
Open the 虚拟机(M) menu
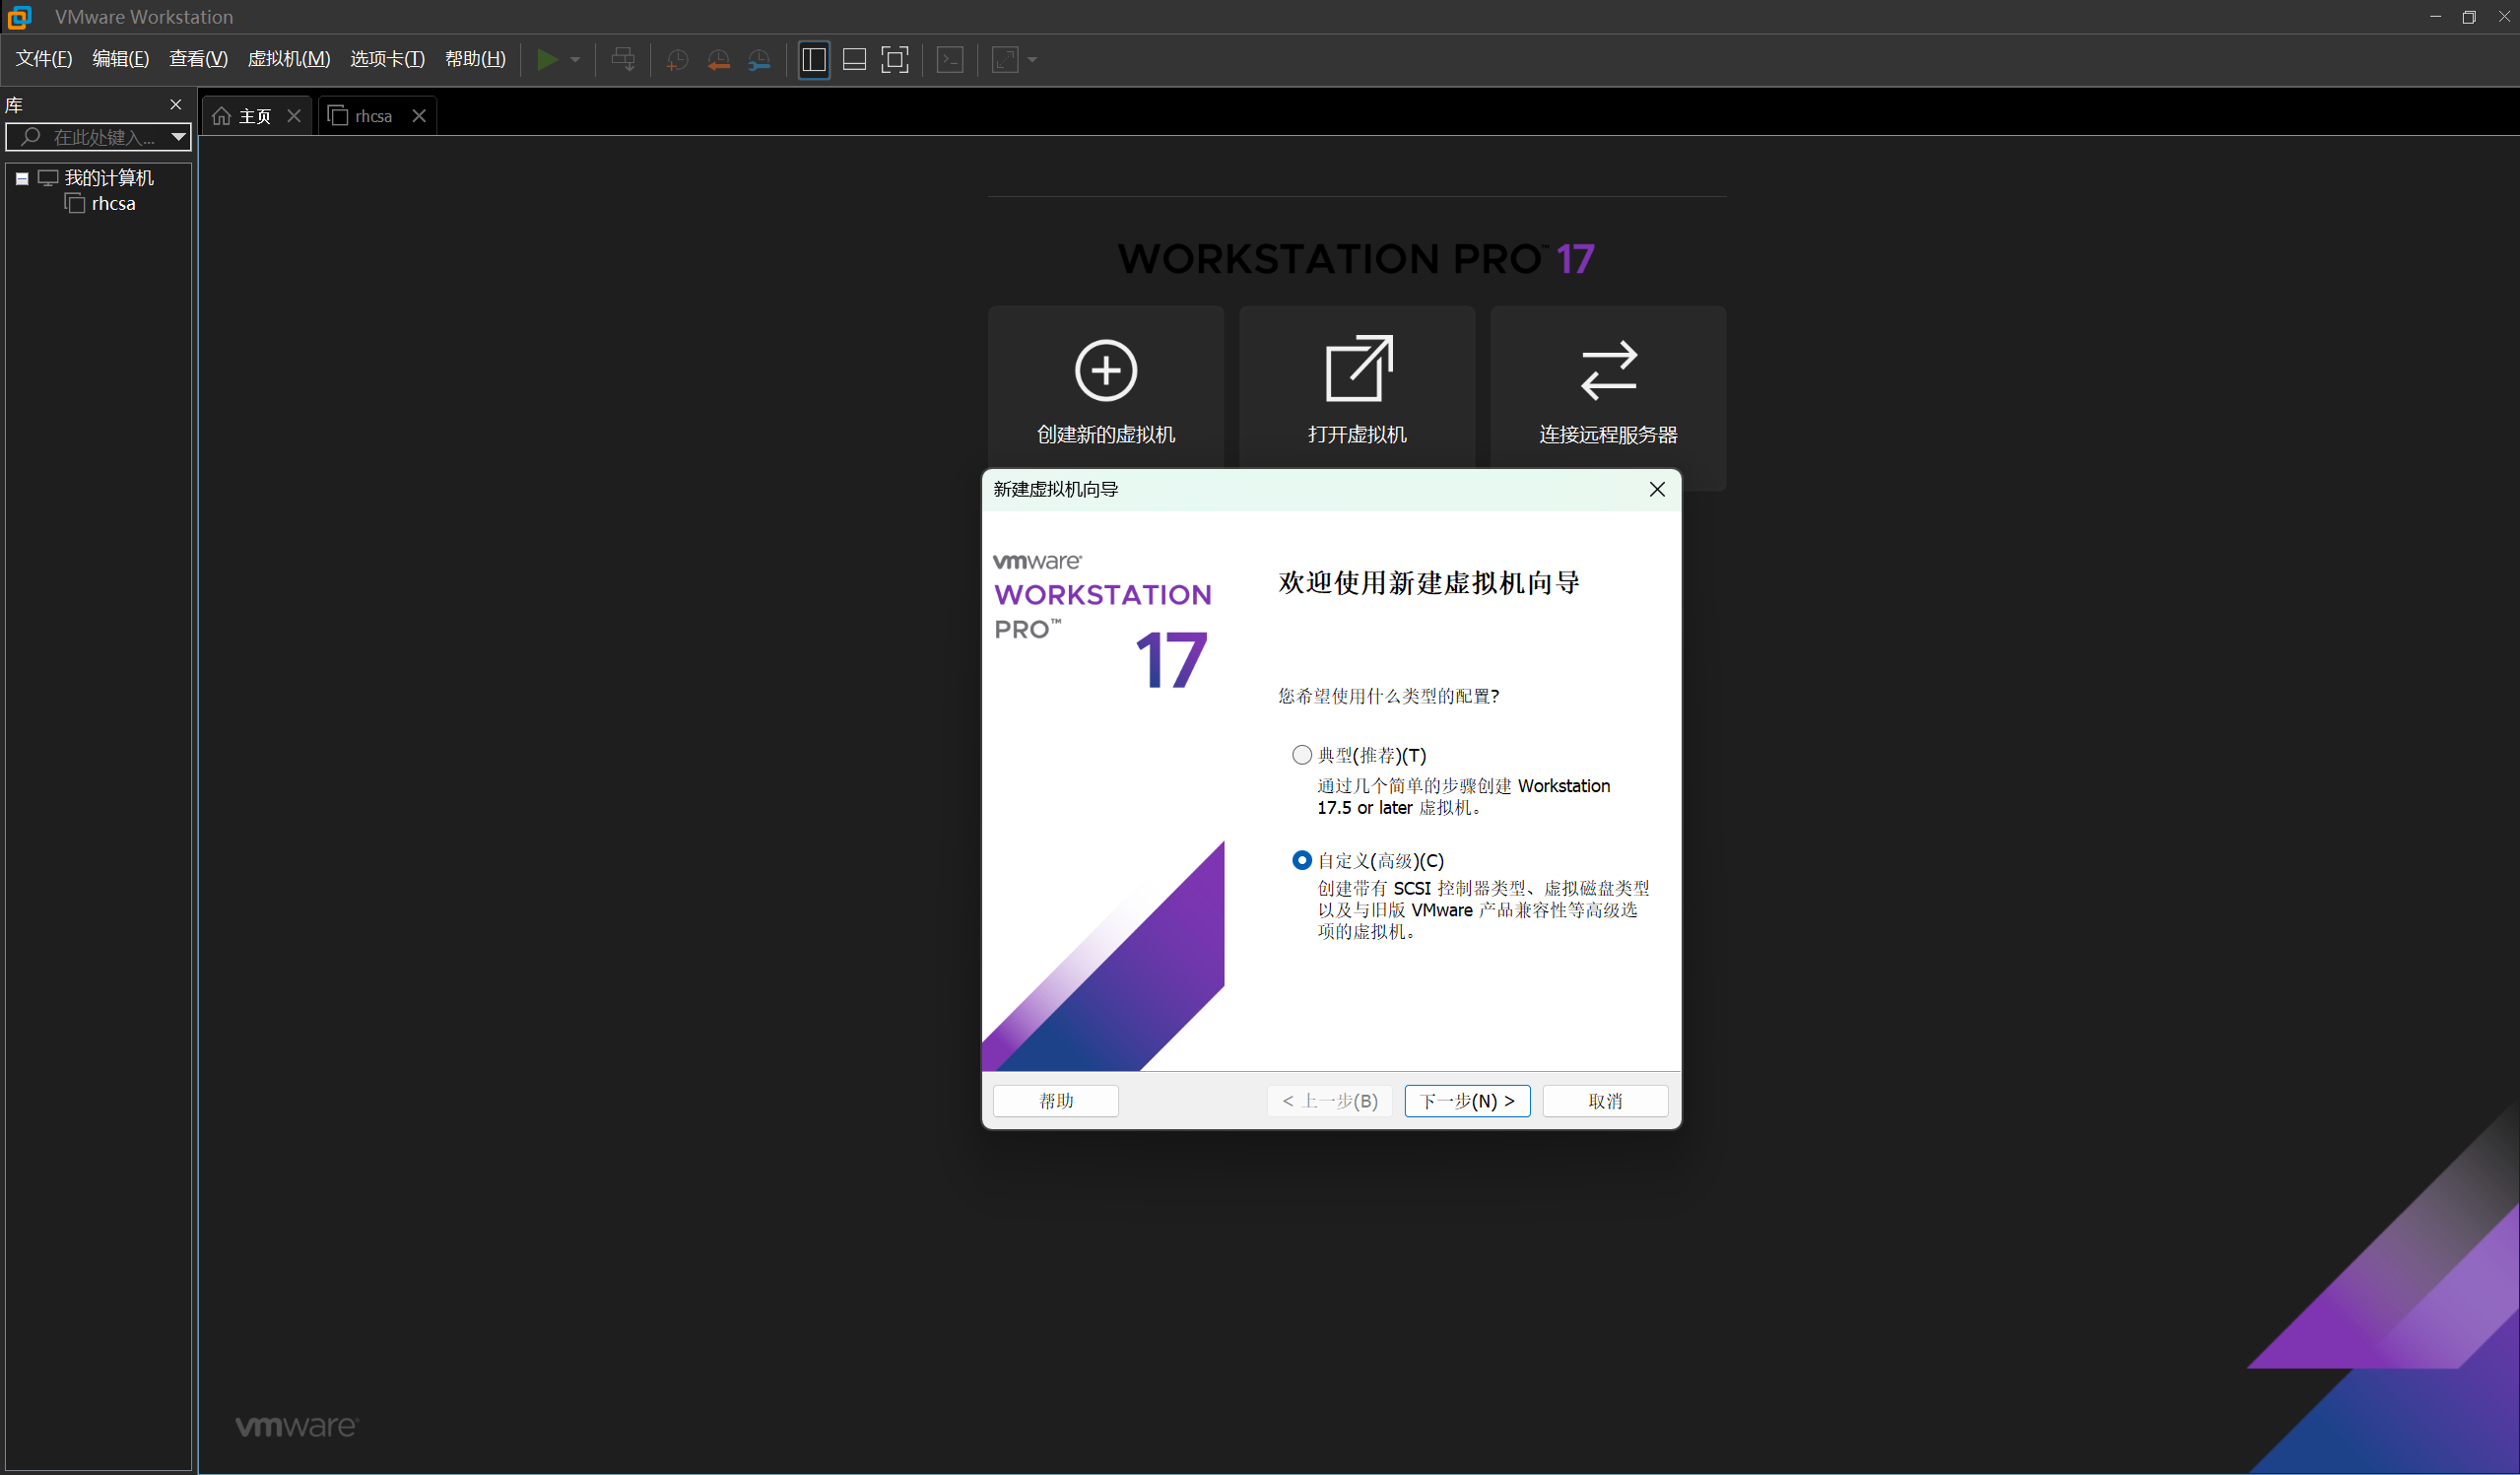pyautogui.click(x=289, y=59)
